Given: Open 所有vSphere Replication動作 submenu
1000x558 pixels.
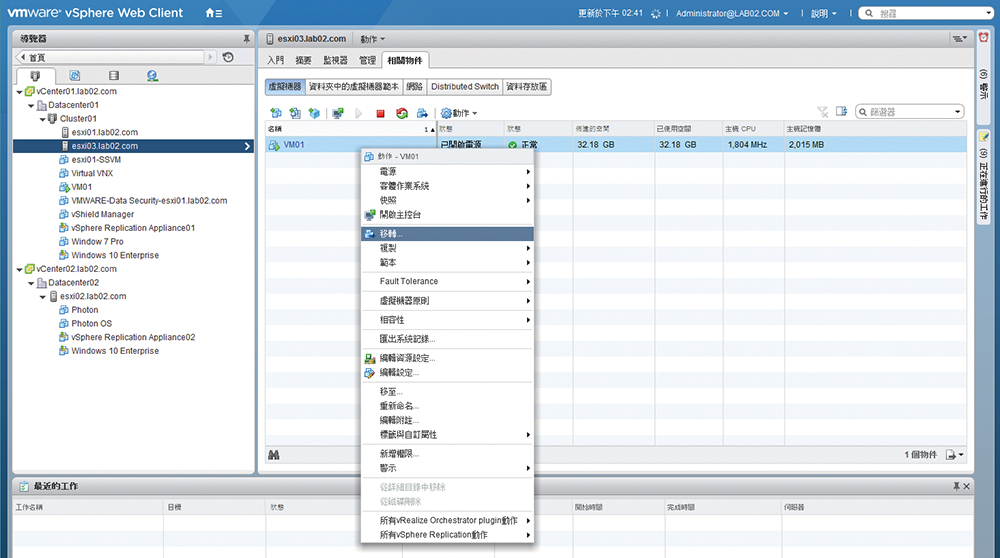Looking at the screenshot, I should tap(447, 535).
